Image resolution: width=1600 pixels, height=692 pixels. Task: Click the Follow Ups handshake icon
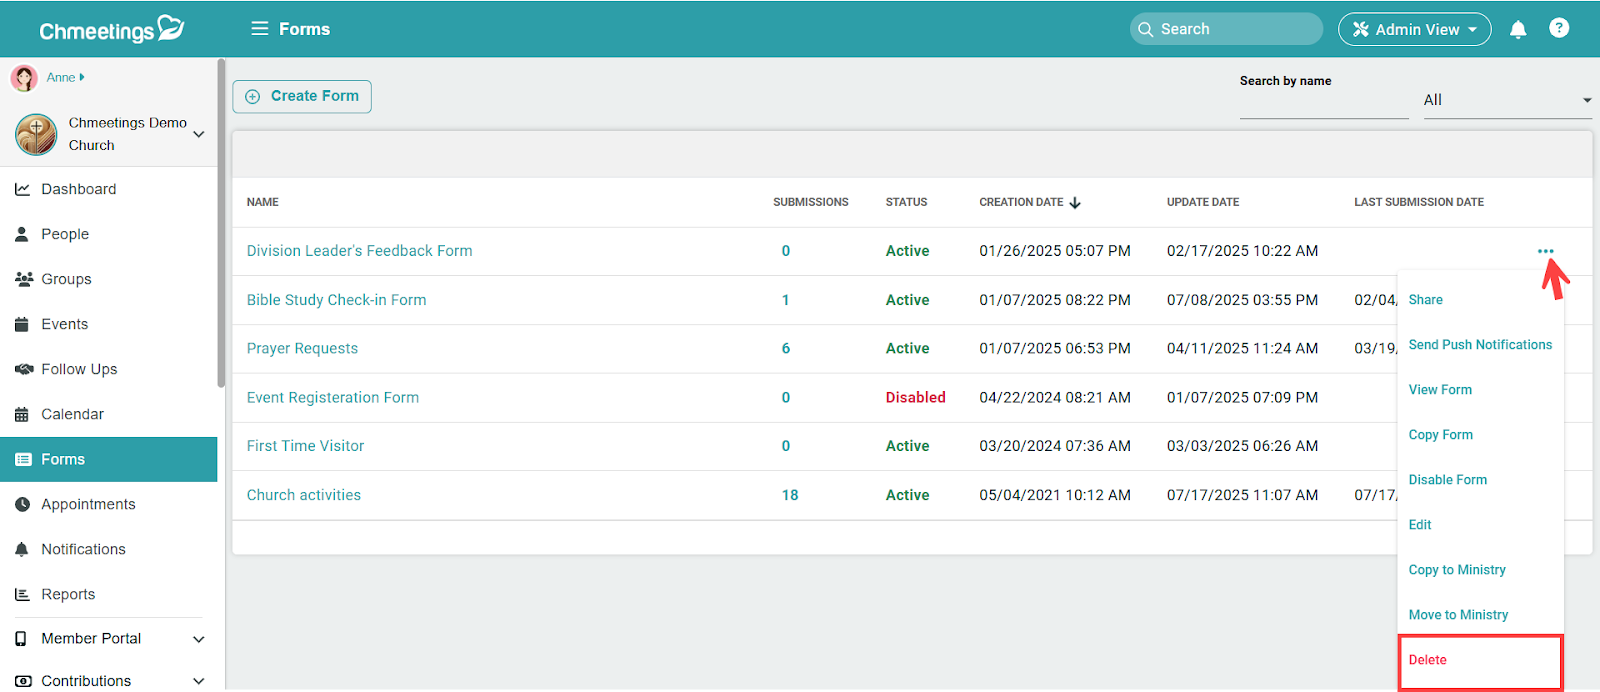(x=24, y=369)
